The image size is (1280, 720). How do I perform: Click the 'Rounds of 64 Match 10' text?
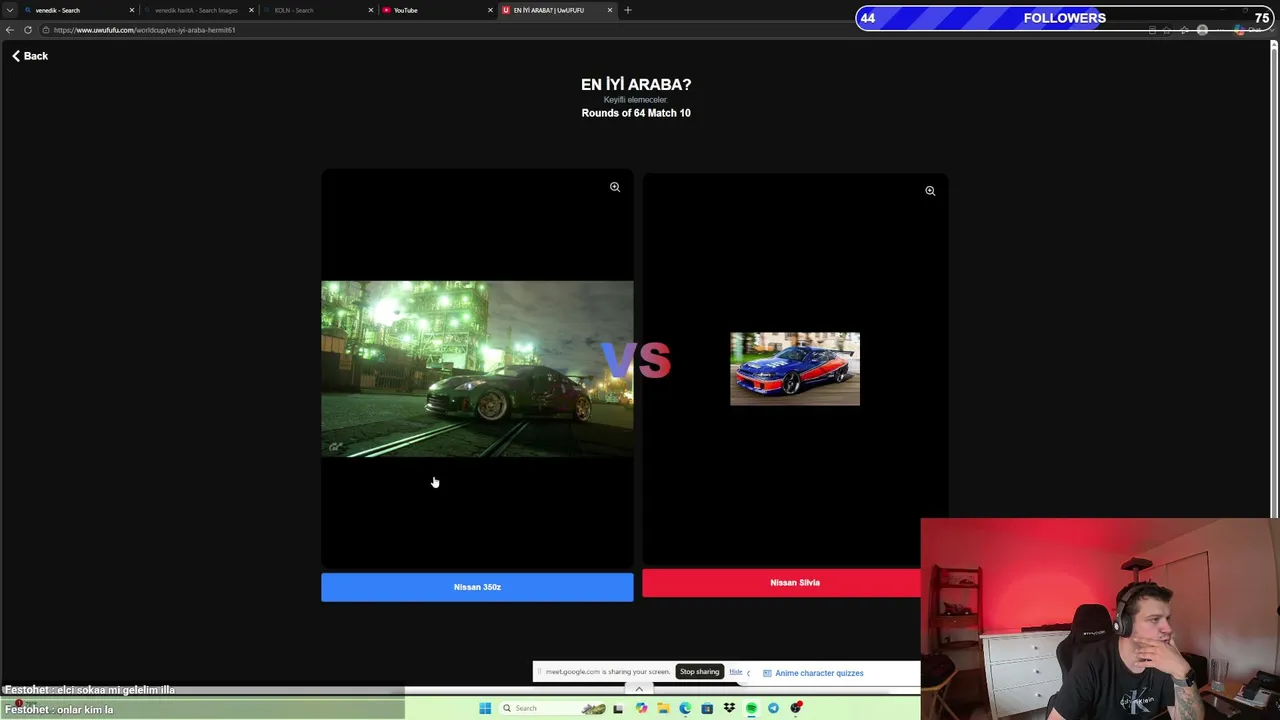click(636, 113)
